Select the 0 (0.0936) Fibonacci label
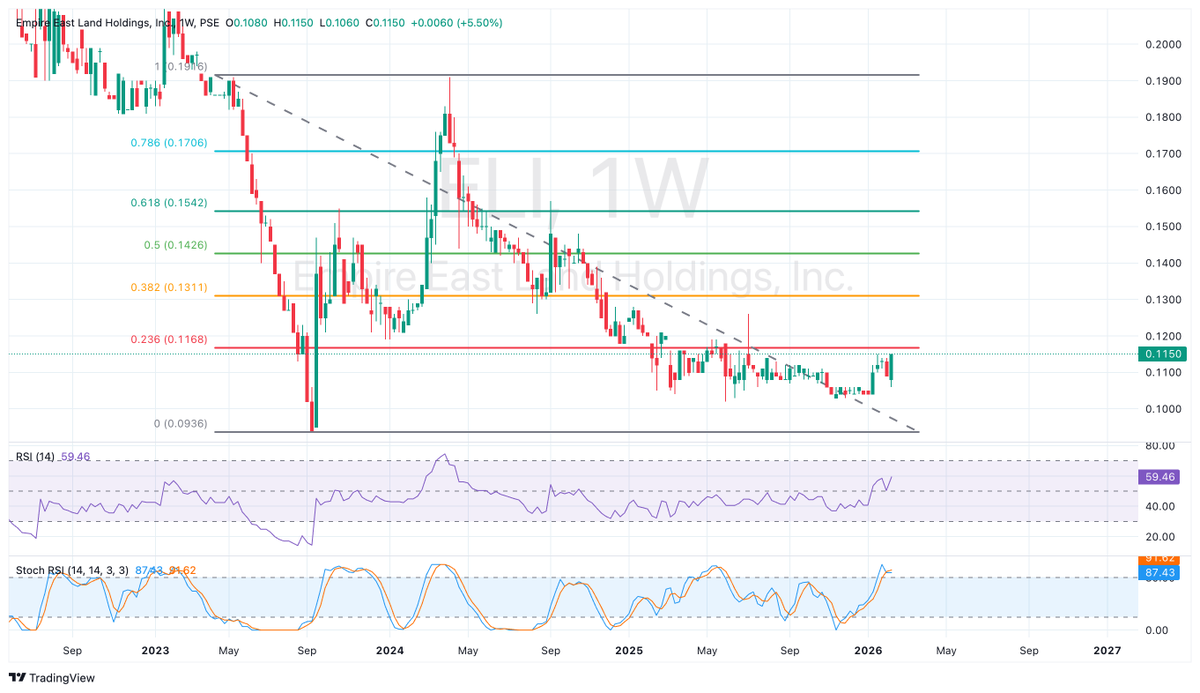The height and width of the screenshot is (693, 1200). tap(180, 424)
